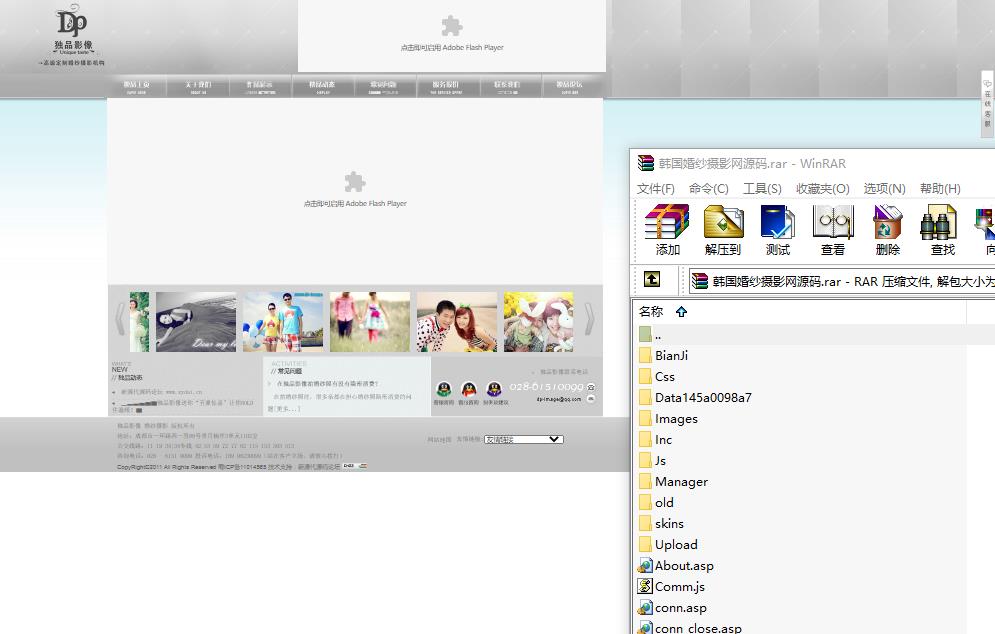Select the About.asp file

click(x=676, y=565)
